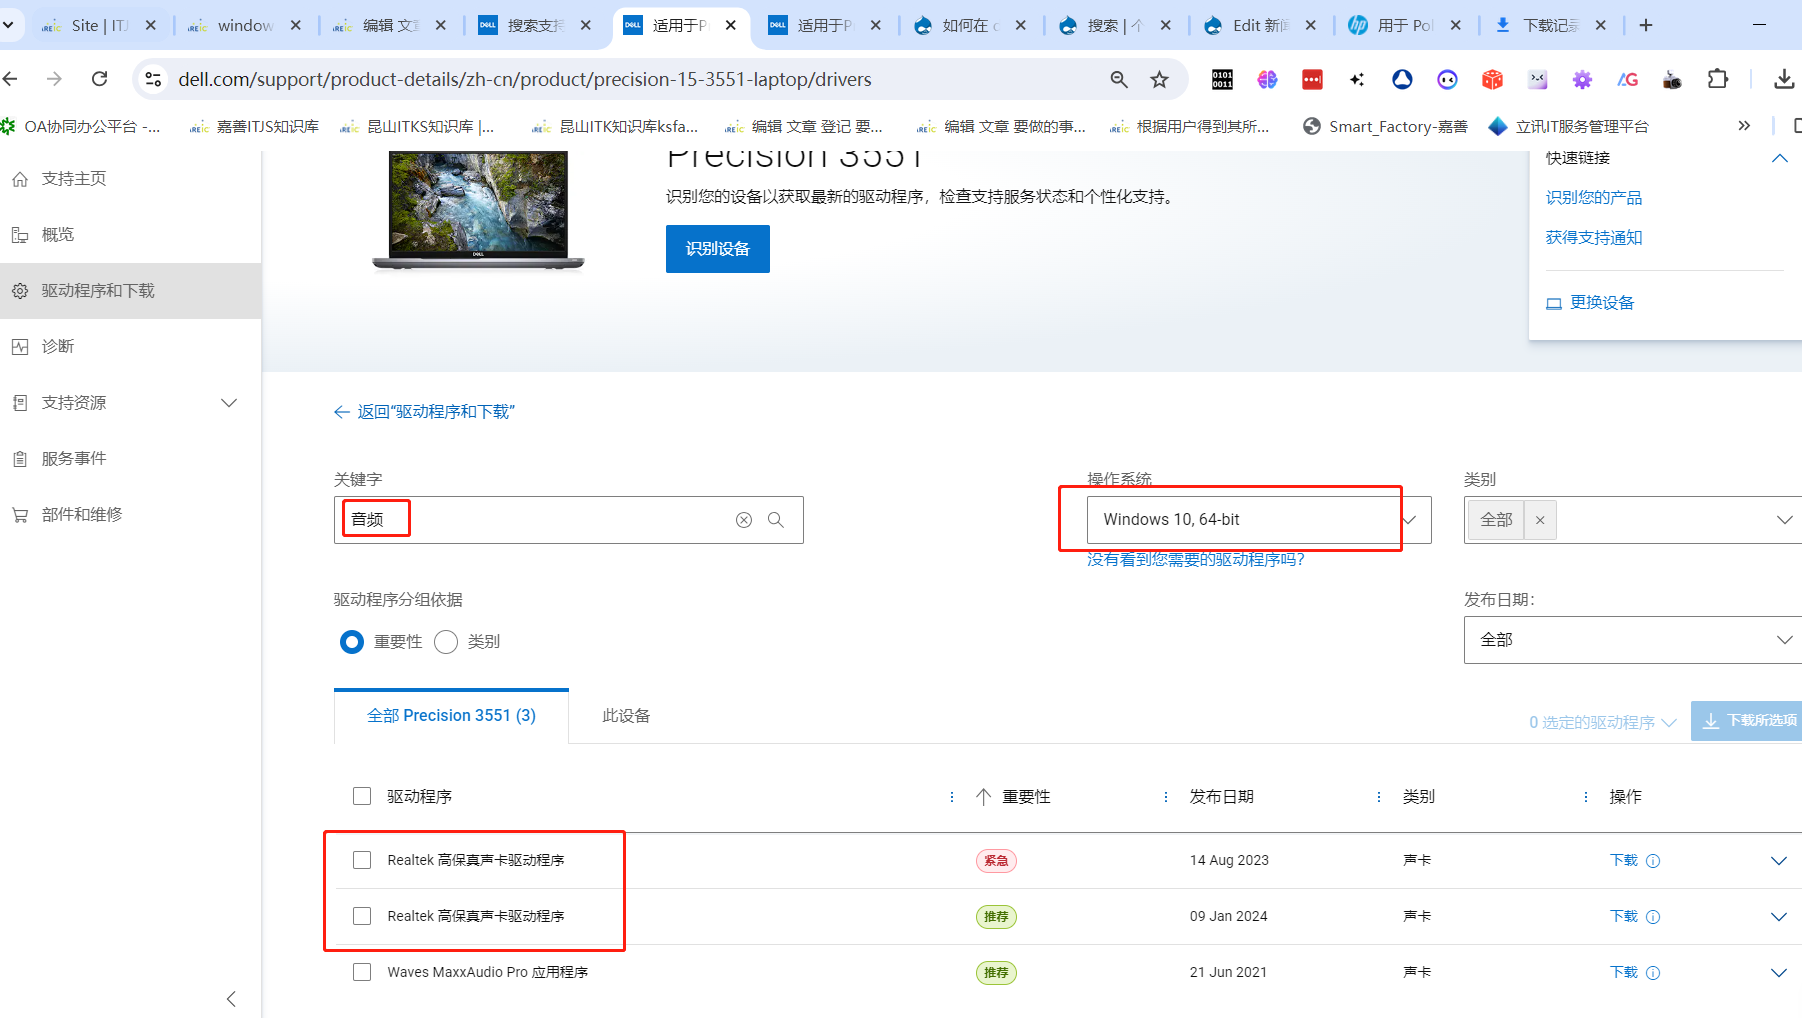This screenshot has width=1802, height=1018.
Task: Open the 操作系统 Windows 10 dropdown
Action: click(1259, 520)
